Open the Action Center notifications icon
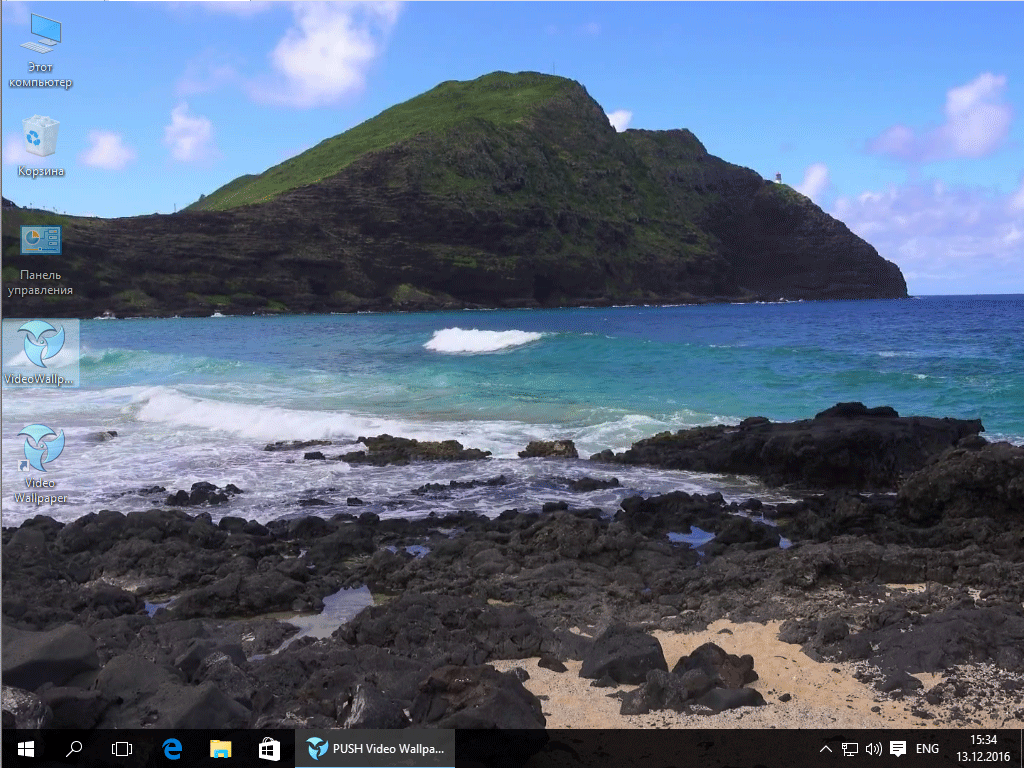This screenshot has height=768, width=1024. pos(898,748)
